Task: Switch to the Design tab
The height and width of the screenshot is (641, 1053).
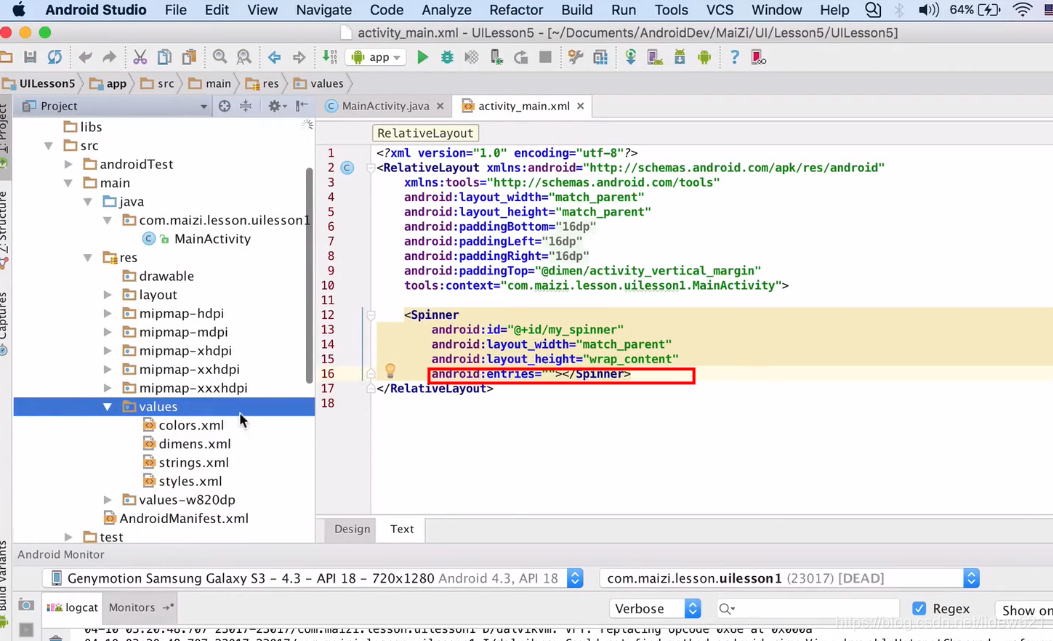Action: 352,529
